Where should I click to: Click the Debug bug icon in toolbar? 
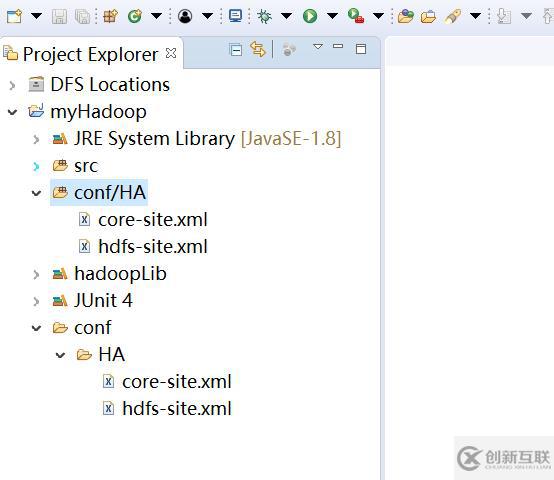pyautogui.click(x=264, y=16)
